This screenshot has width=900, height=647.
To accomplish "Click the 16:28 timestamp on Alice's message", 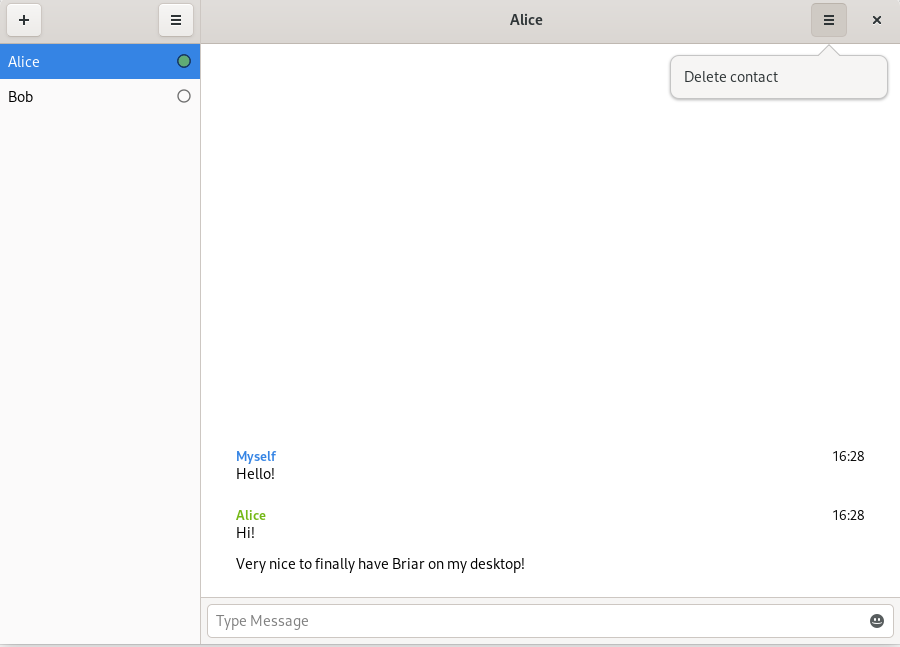I will tap(848, 515).
